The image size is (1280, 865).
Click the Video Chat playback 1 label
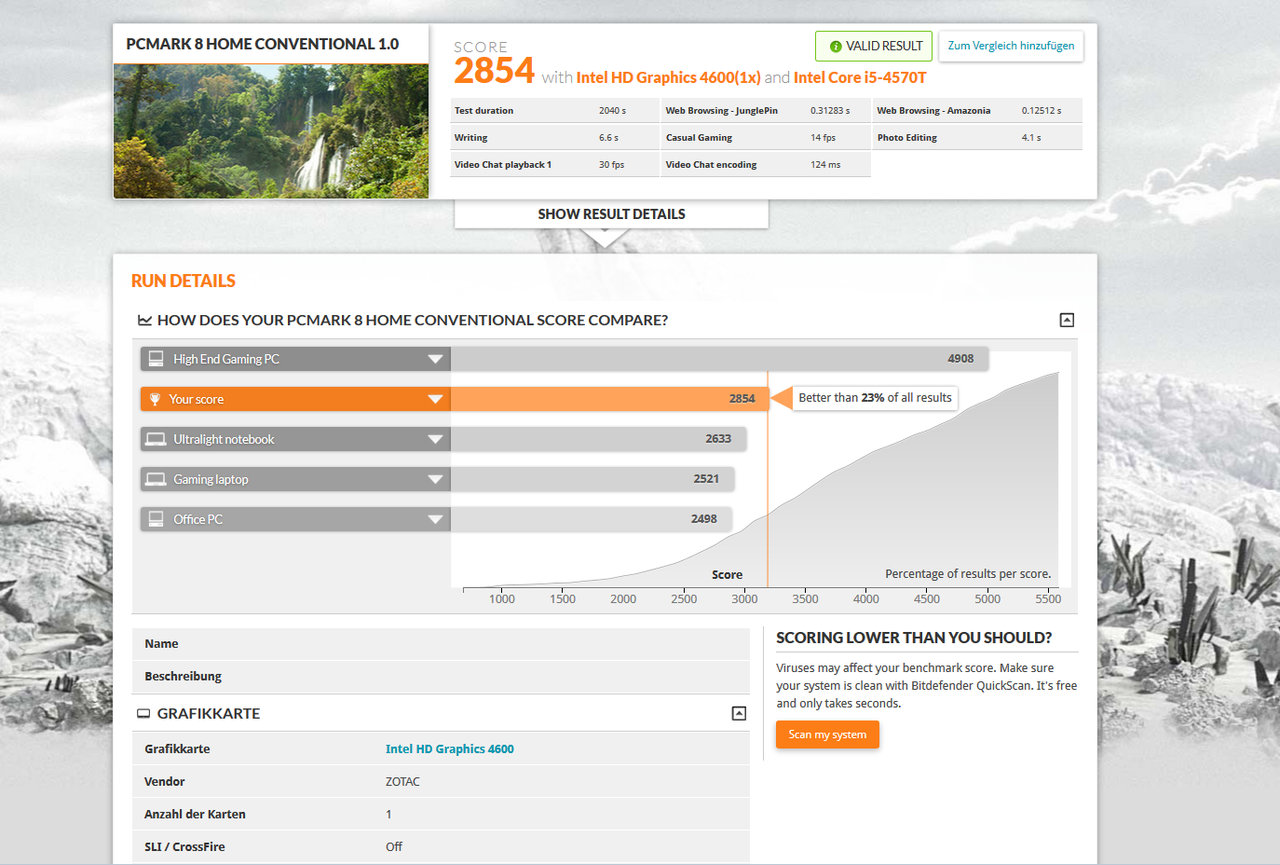[x=503, y=165]
